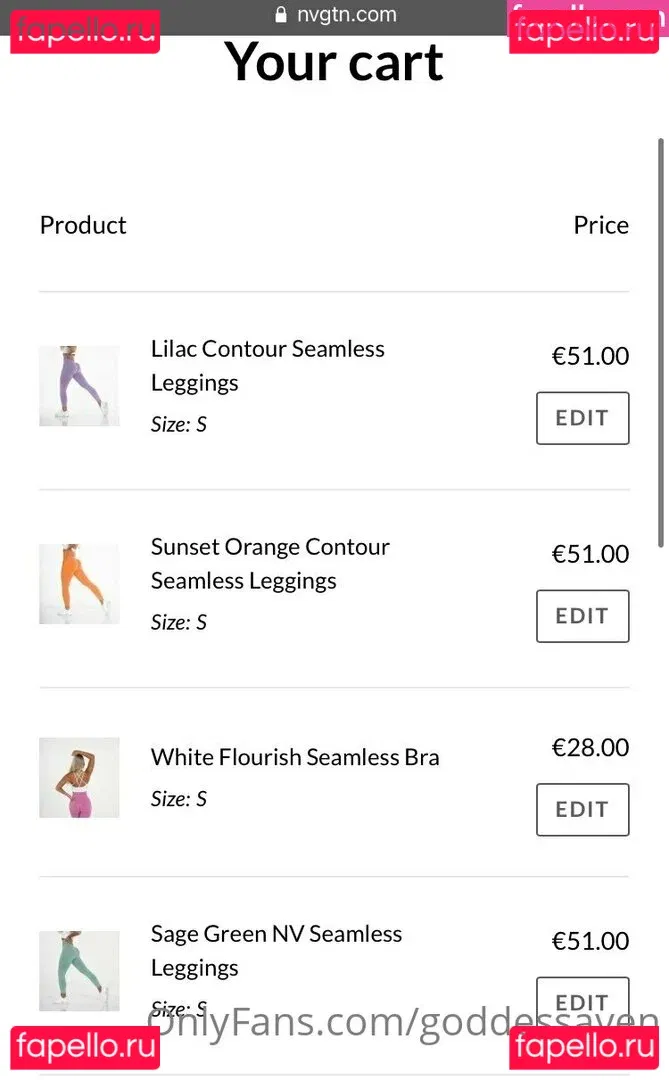Edit the Lilac Contour Seamless Leggings item

point(582,418)
